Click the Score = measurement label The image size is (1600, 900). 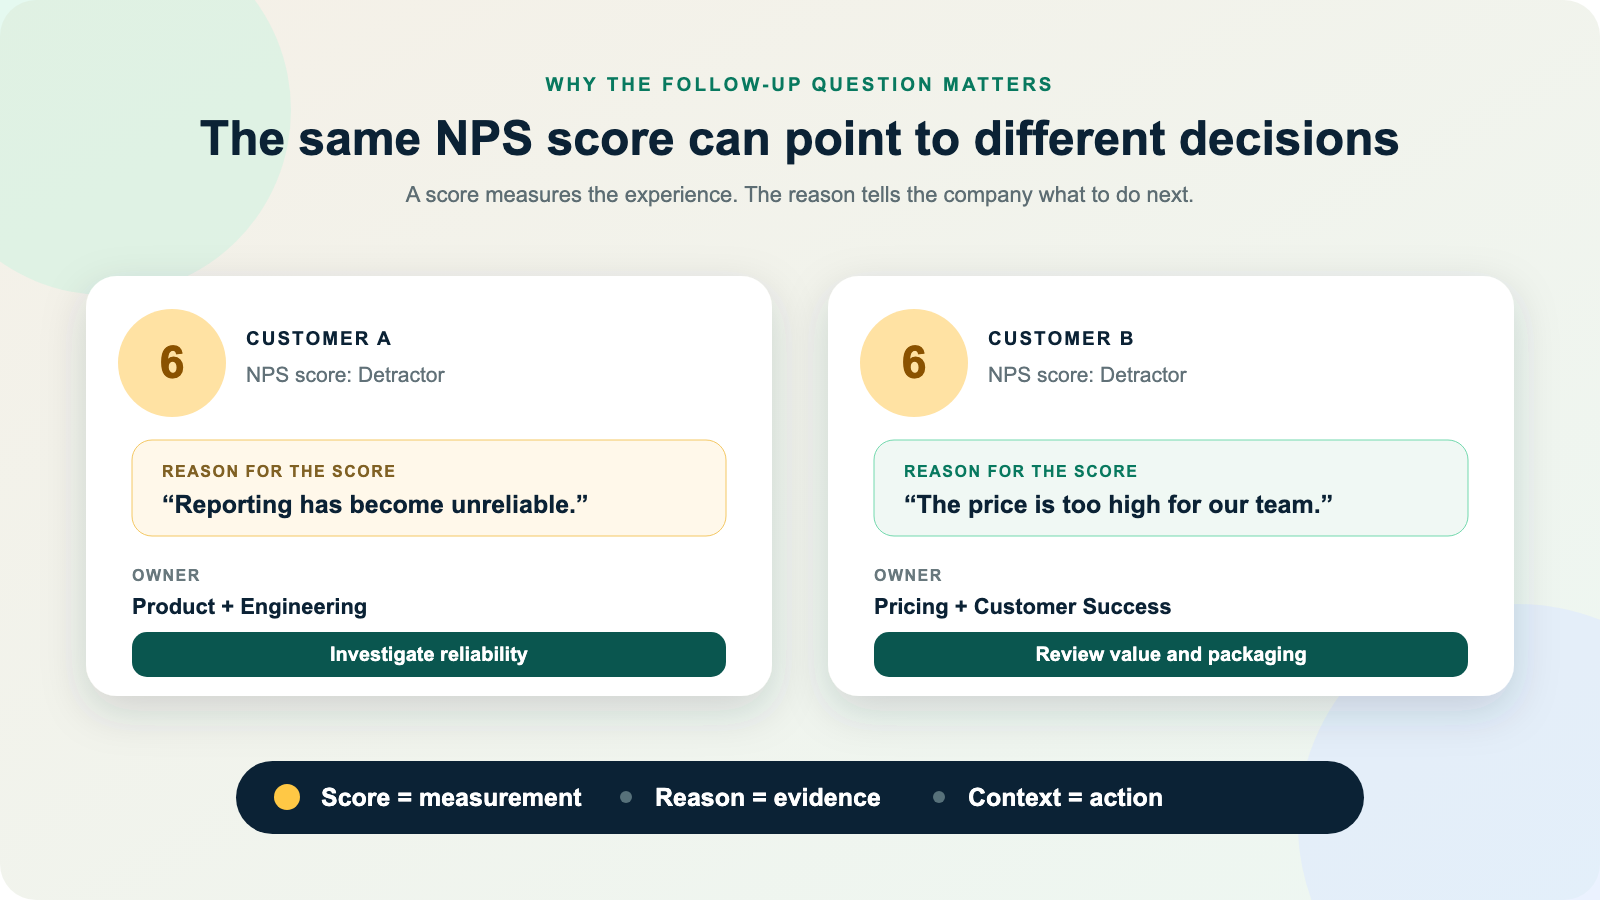click(451, 797)
